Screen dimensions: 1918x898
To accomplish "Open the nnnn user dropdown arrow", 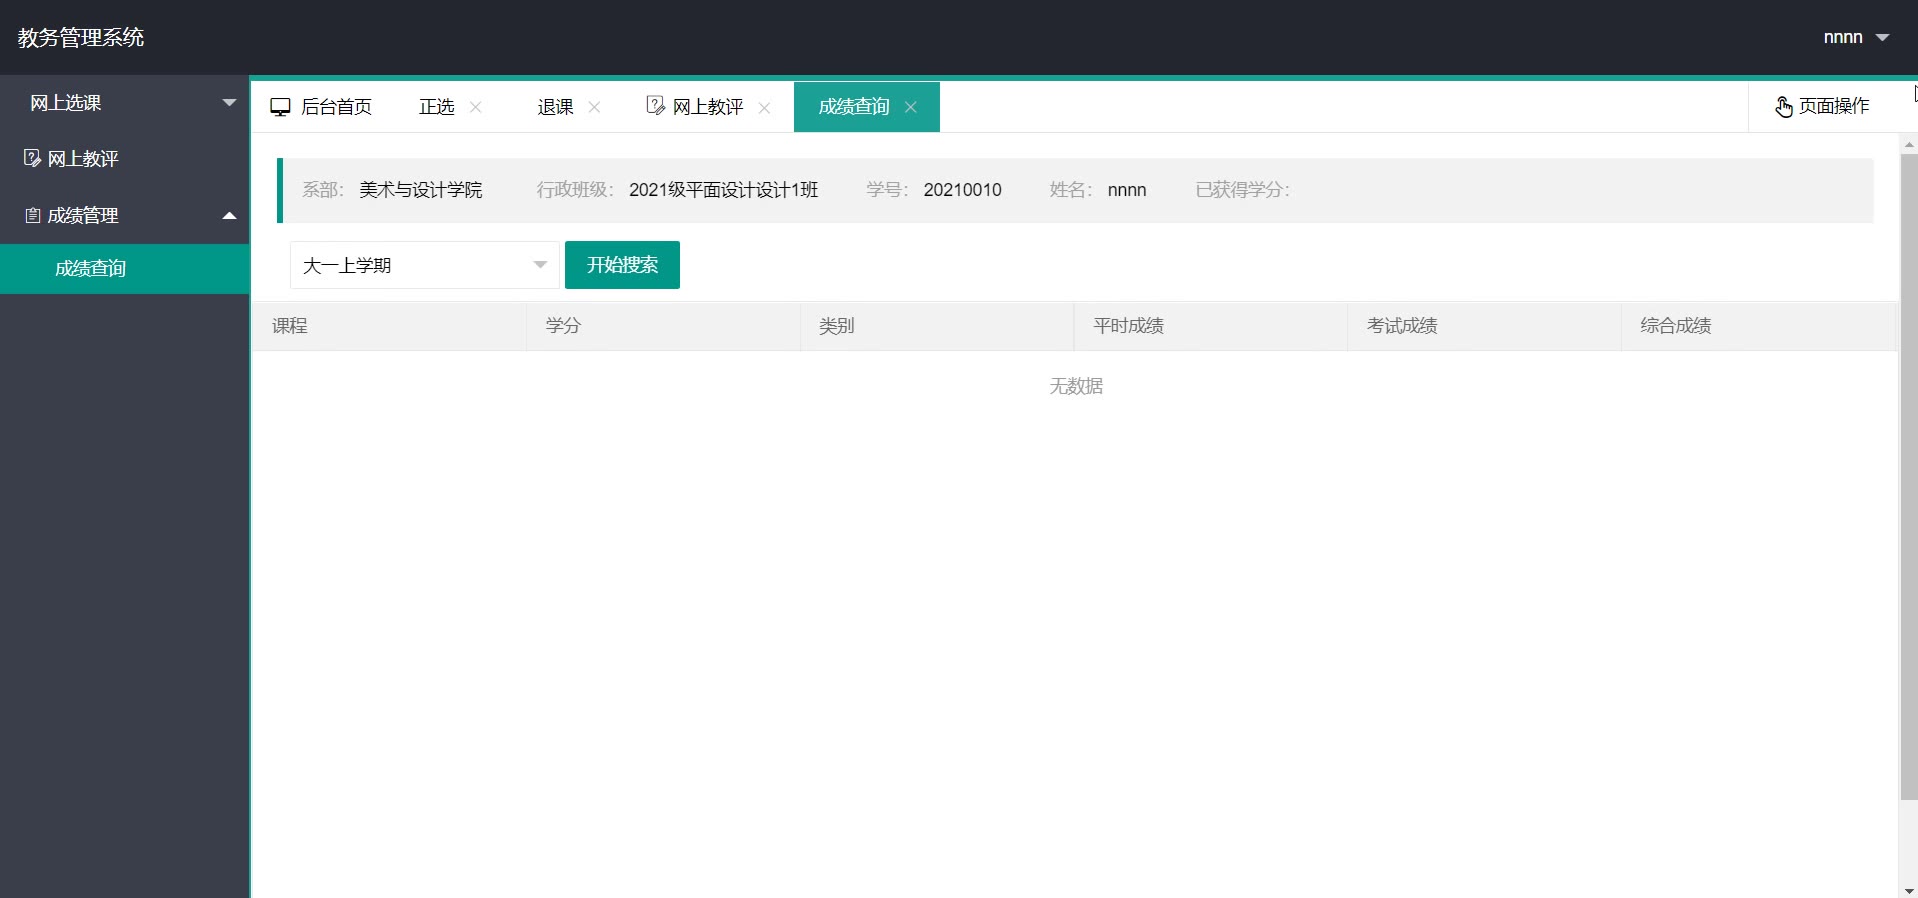I will pyautogui.click(x=1882, y=38).
